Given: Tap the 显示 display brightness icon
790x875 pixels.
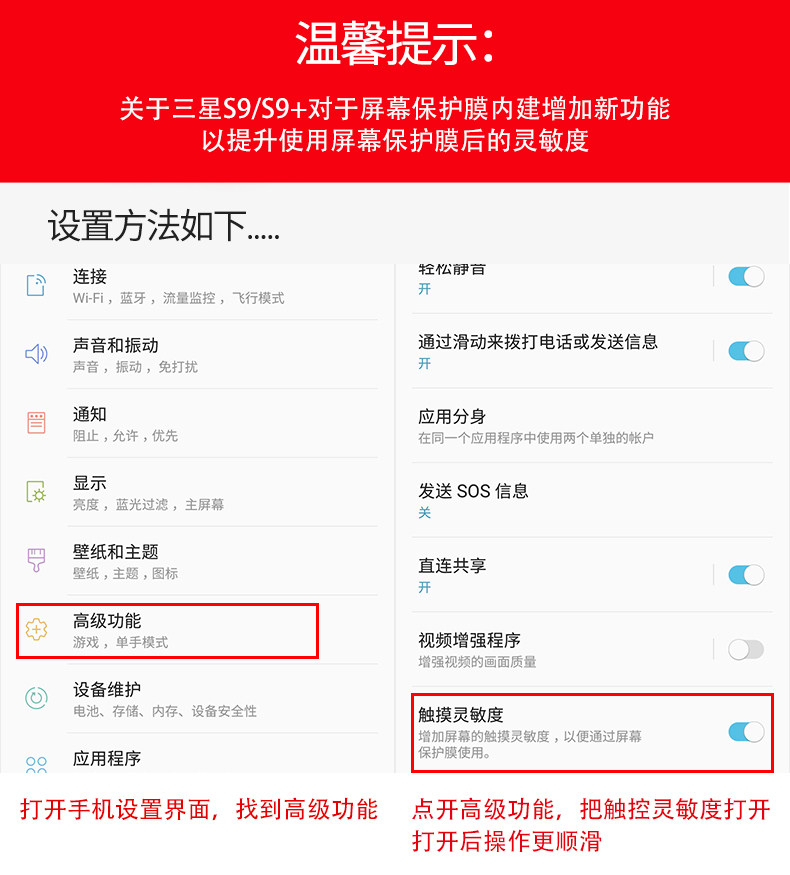Looking at the screenshot, I should click(x=36, y=492).
